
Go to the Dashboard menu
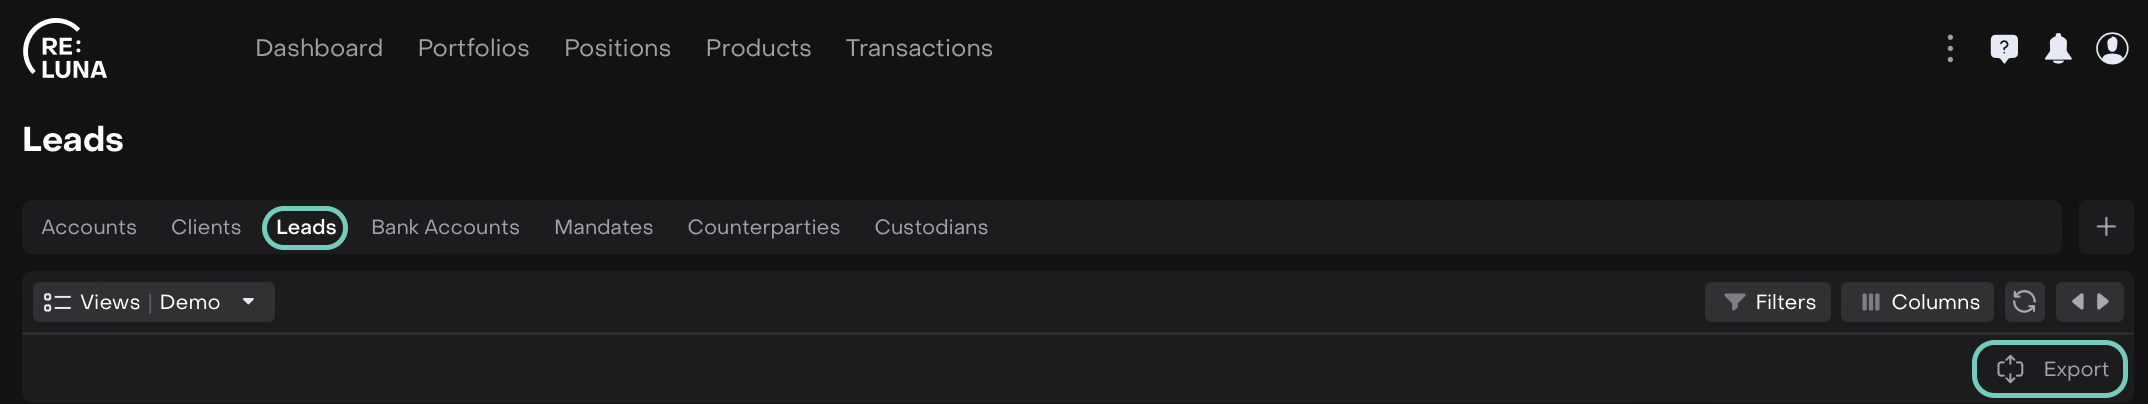coord(319,48)
